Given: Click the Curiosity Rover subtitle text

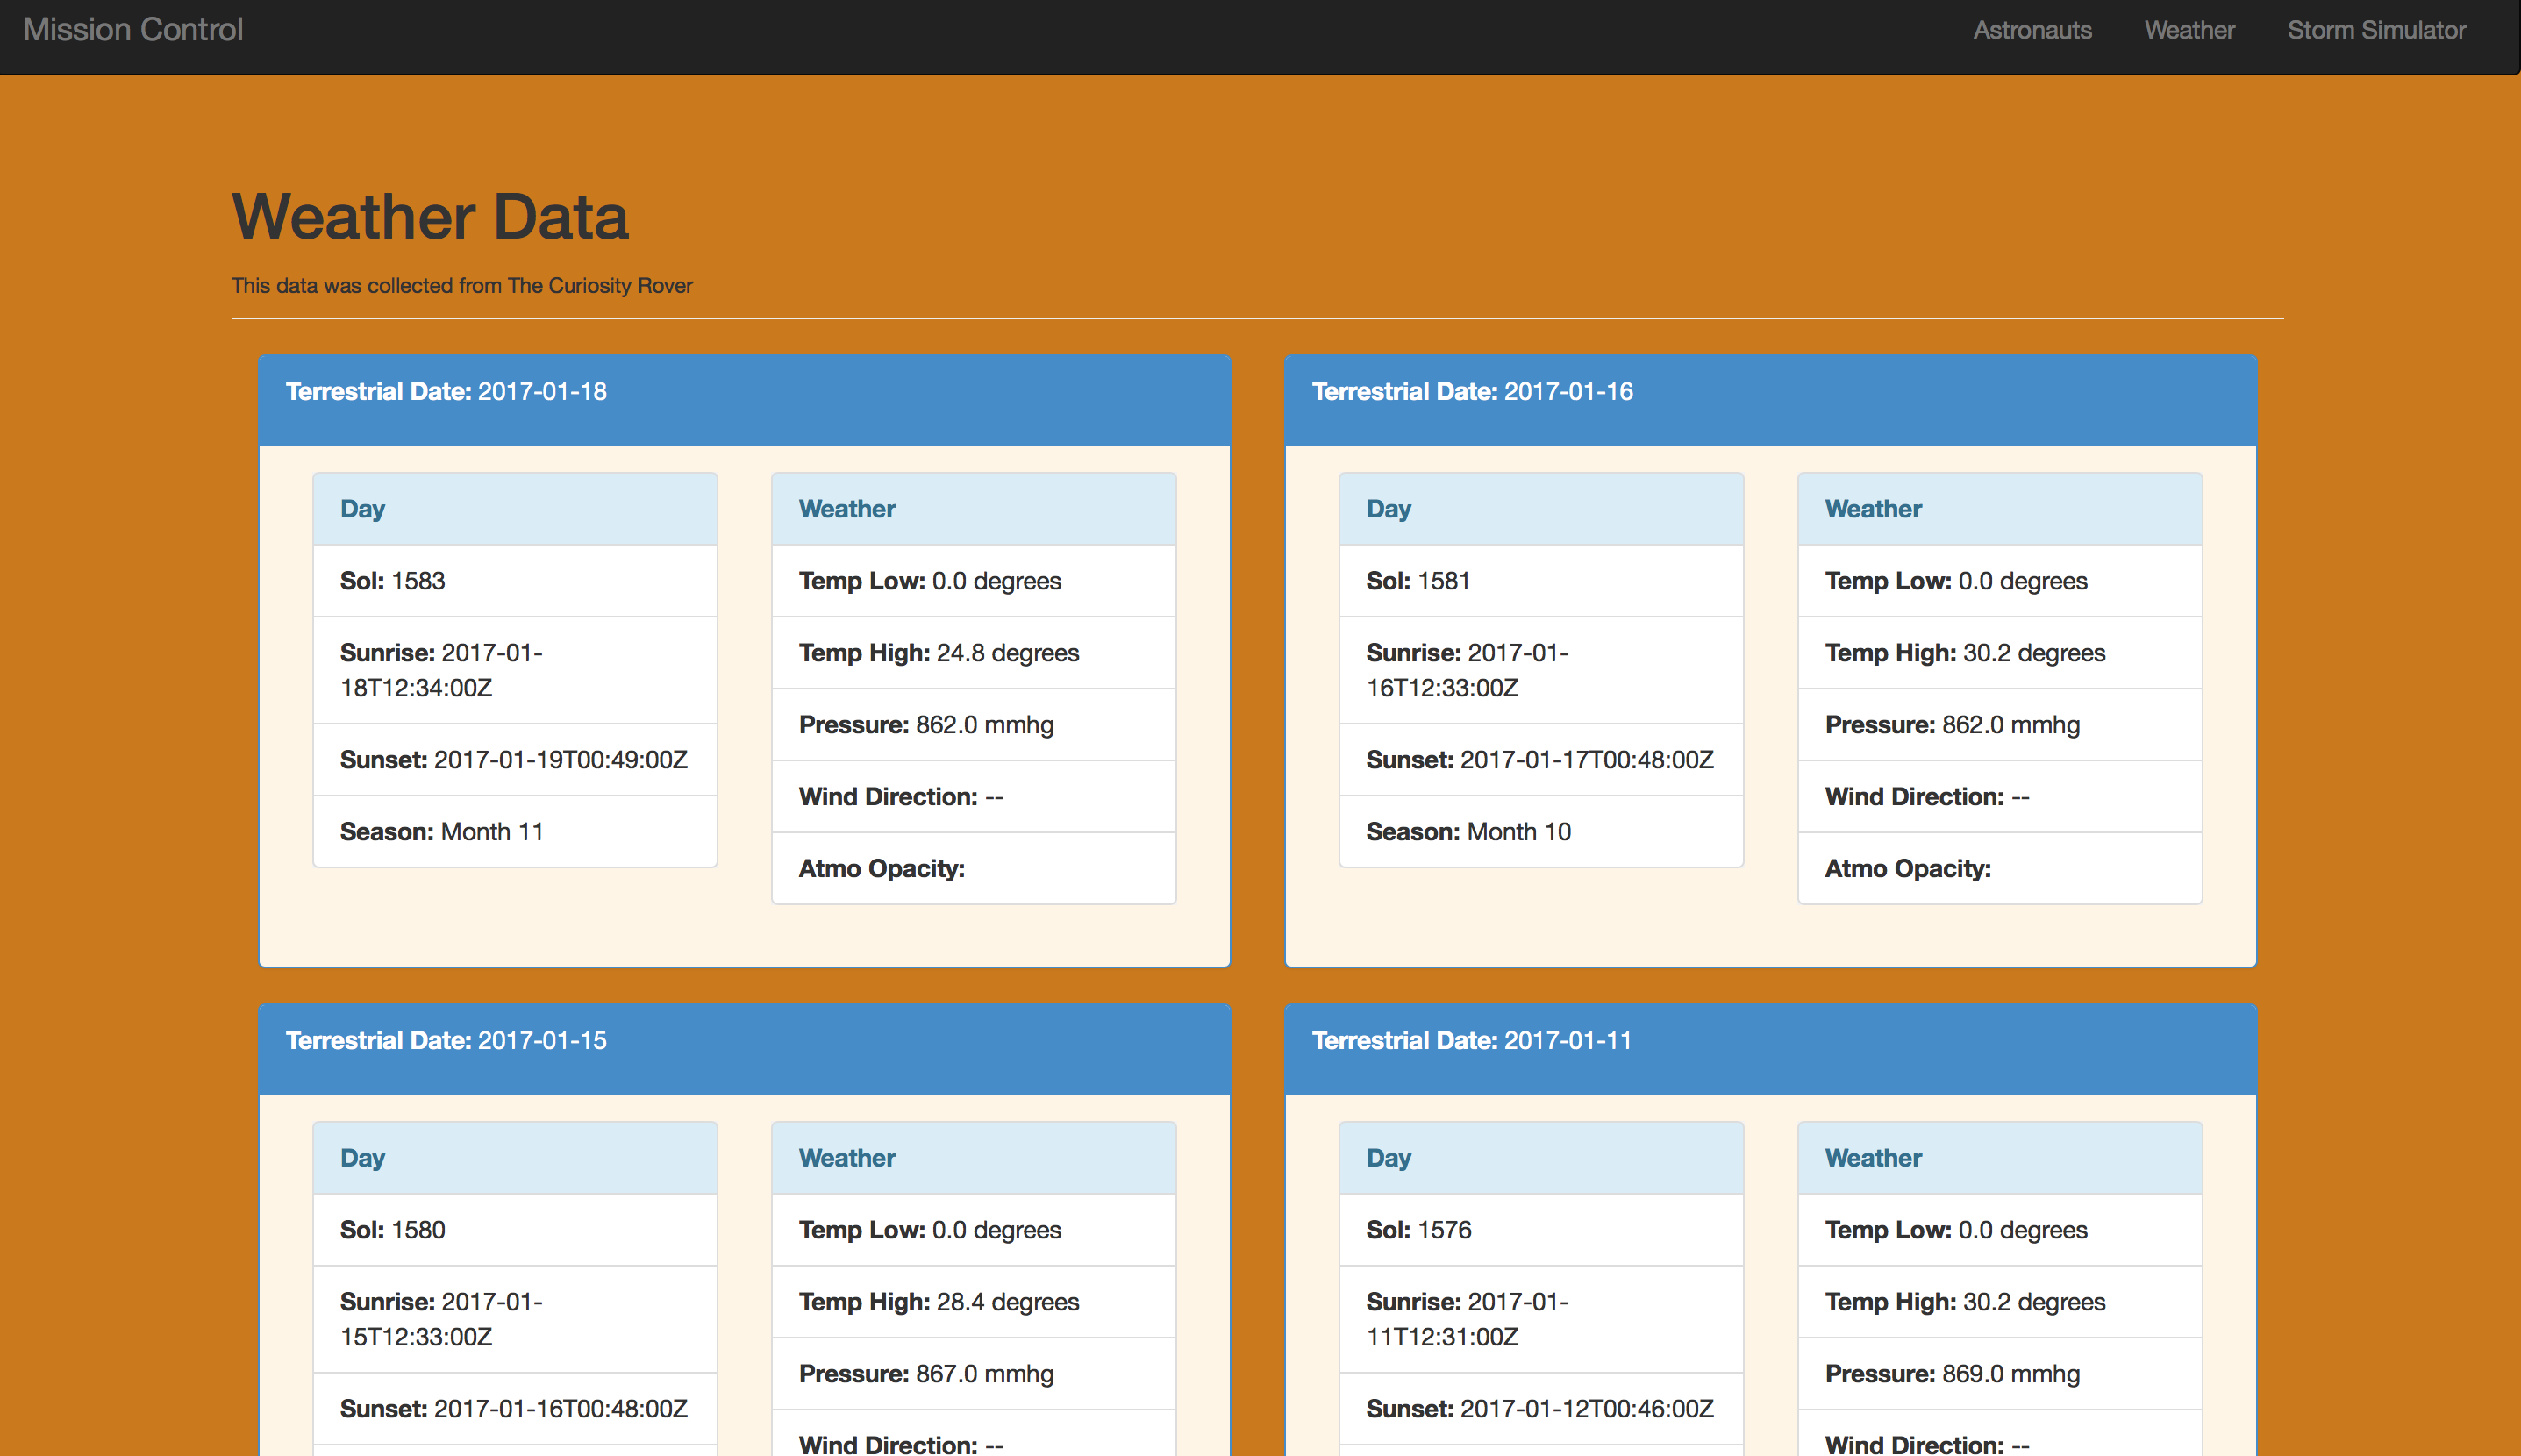Looking at the screenshot, I should pos(462,286).
